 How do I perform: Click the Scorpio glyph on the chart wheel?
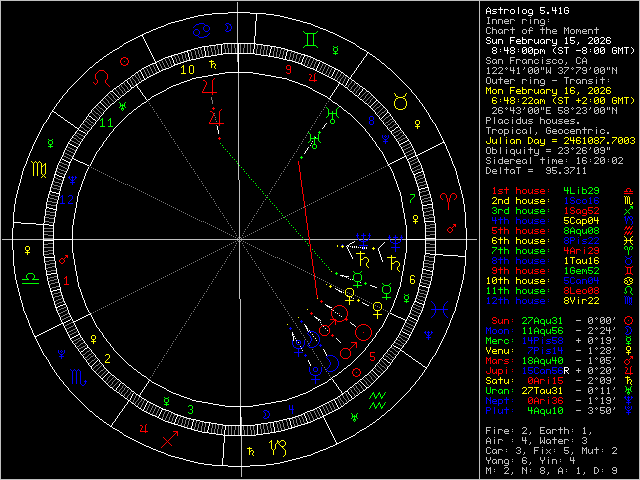tap(78, 377)
